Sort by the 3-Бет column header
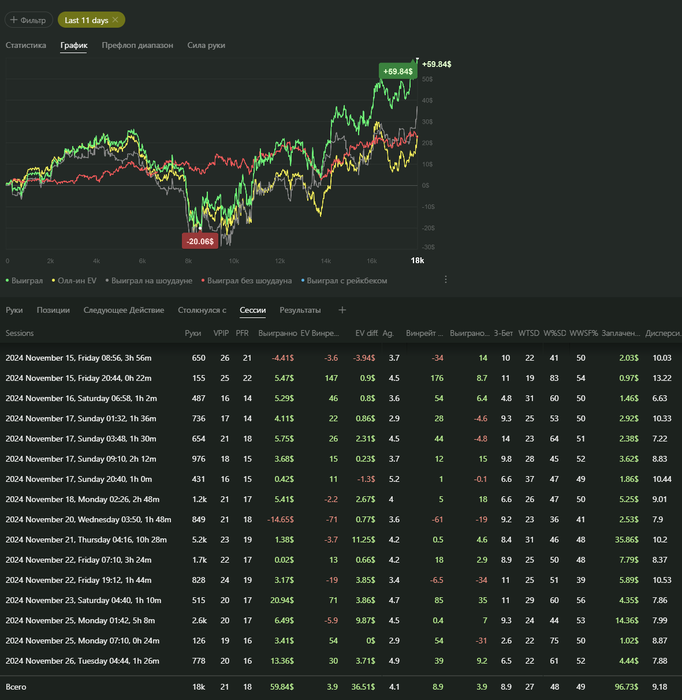This screenshot has height=700, width=682. tap(503, 333)
